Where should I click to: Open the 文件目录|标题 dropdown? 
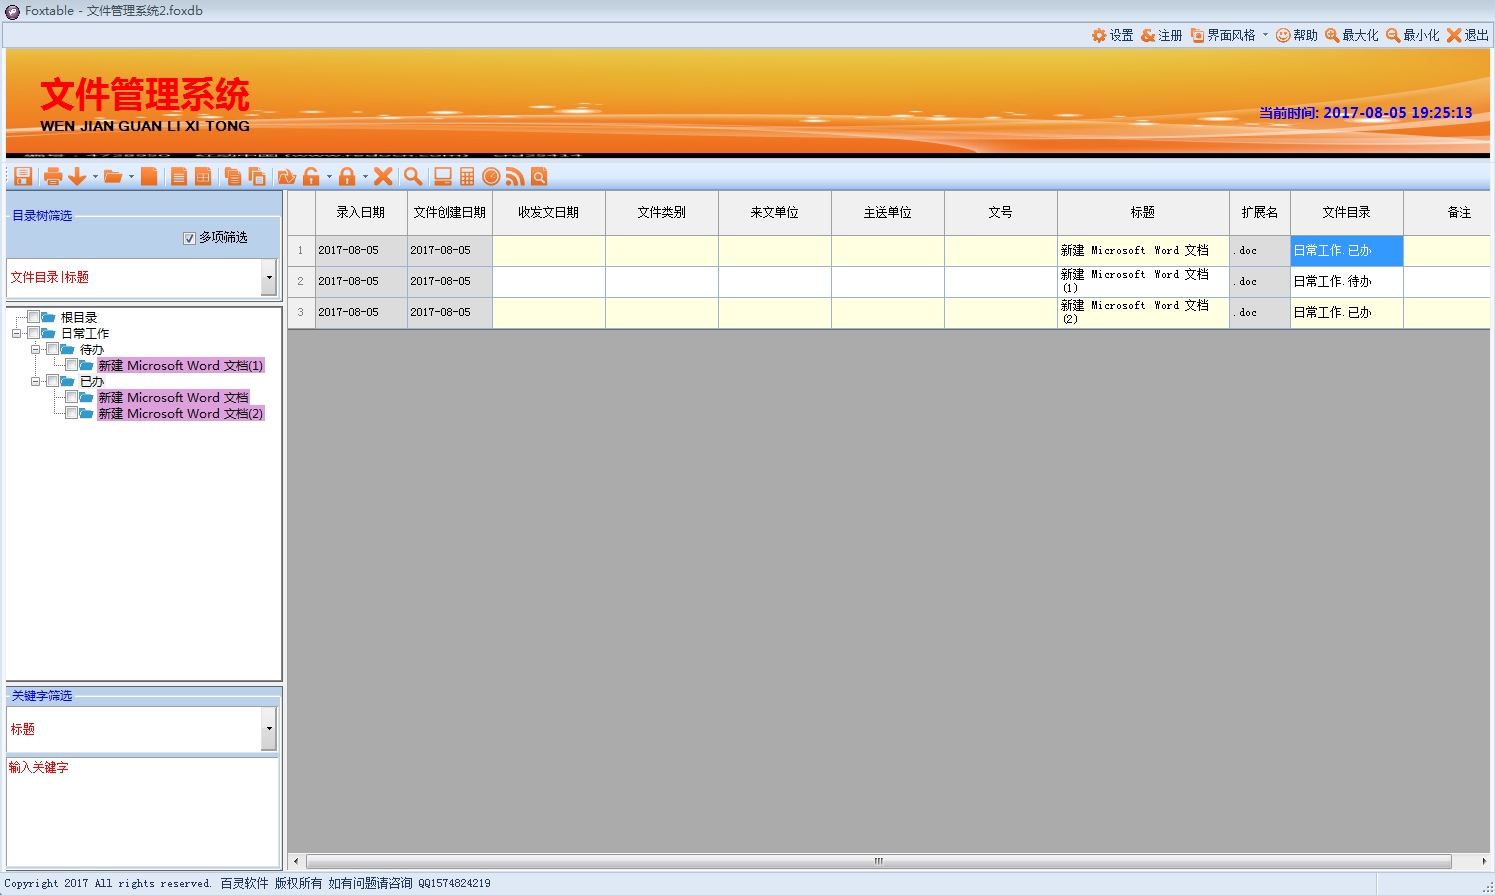pyautogui.click(x=268, y=278)
